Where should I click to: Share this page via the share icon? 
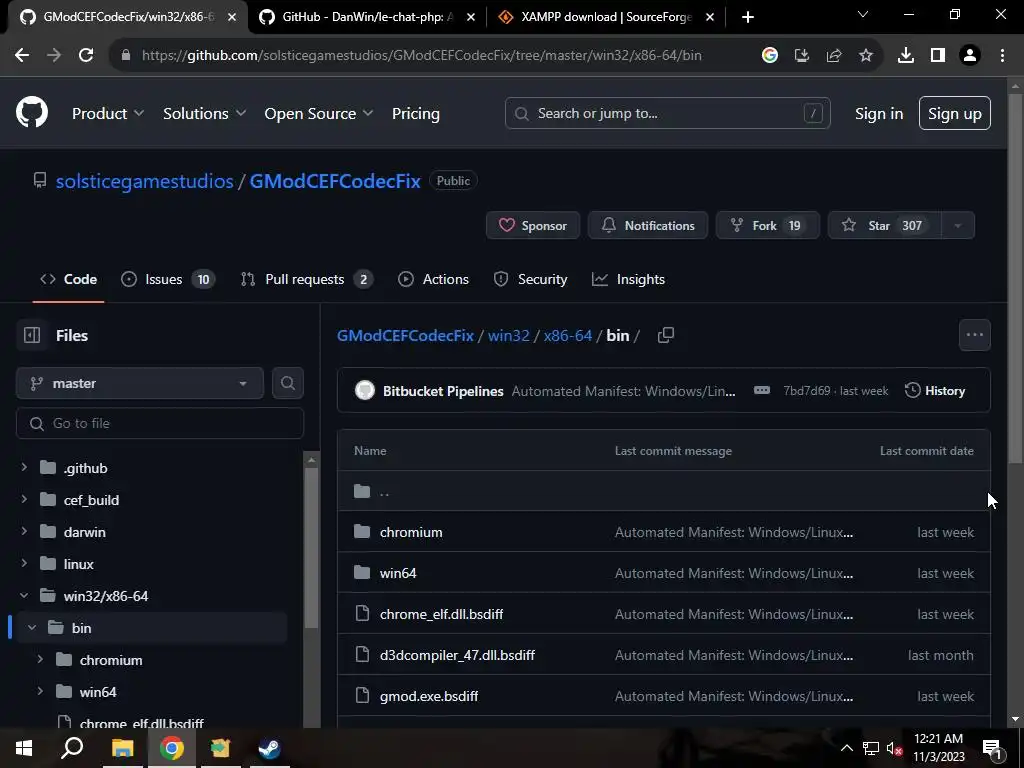[833, 56]
